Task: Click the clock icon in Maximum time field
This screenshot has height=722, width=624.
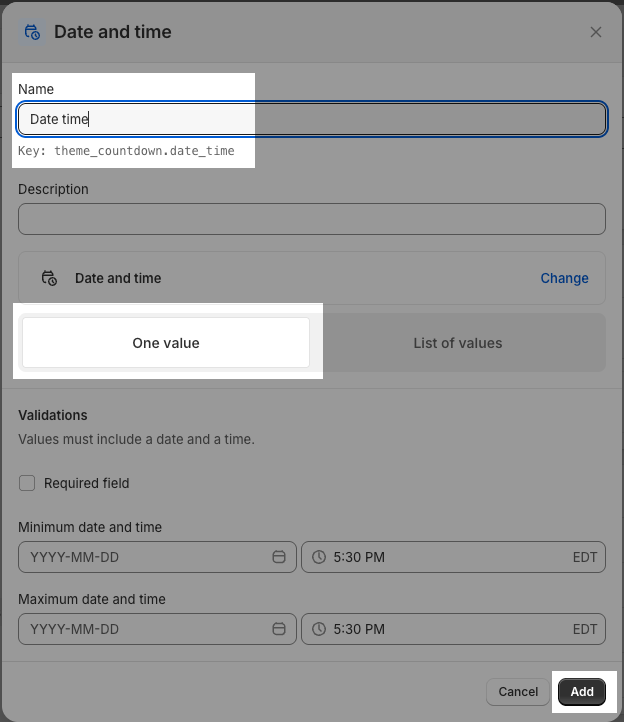Action: (x=319, y=629)
